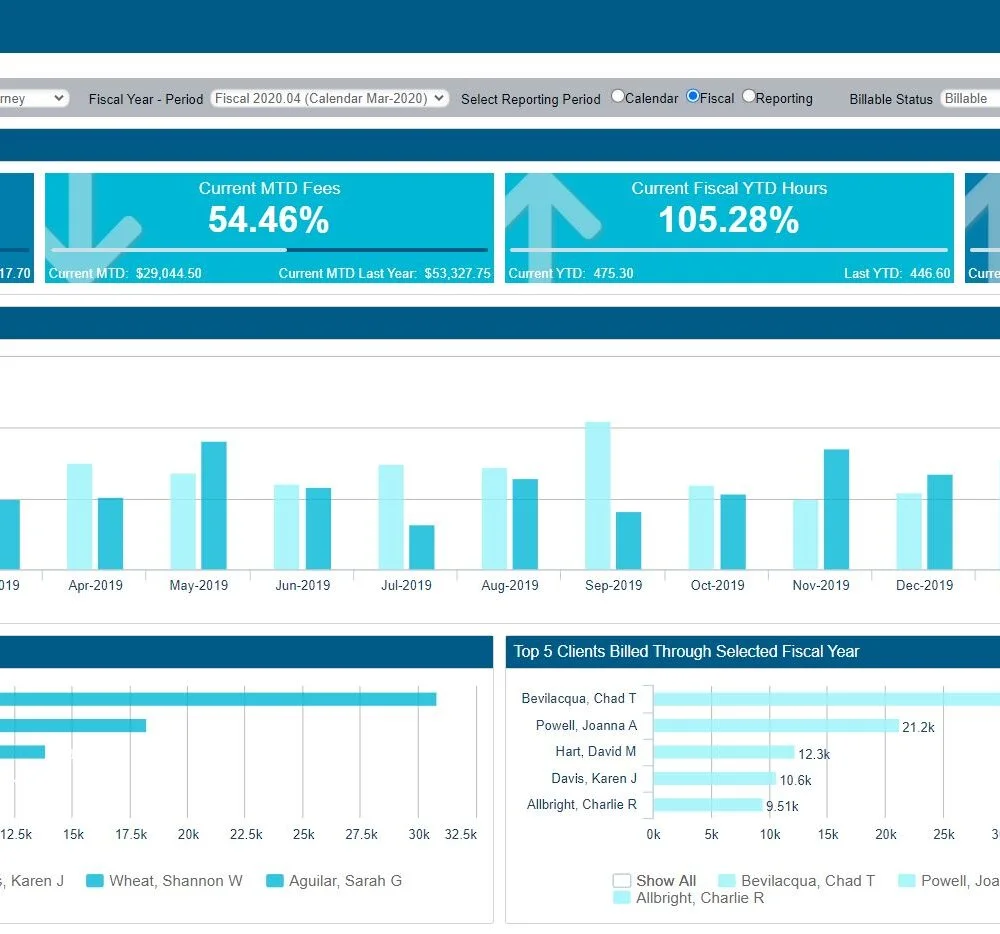Click Powell, Joanna A 21.2k bar

776,726
